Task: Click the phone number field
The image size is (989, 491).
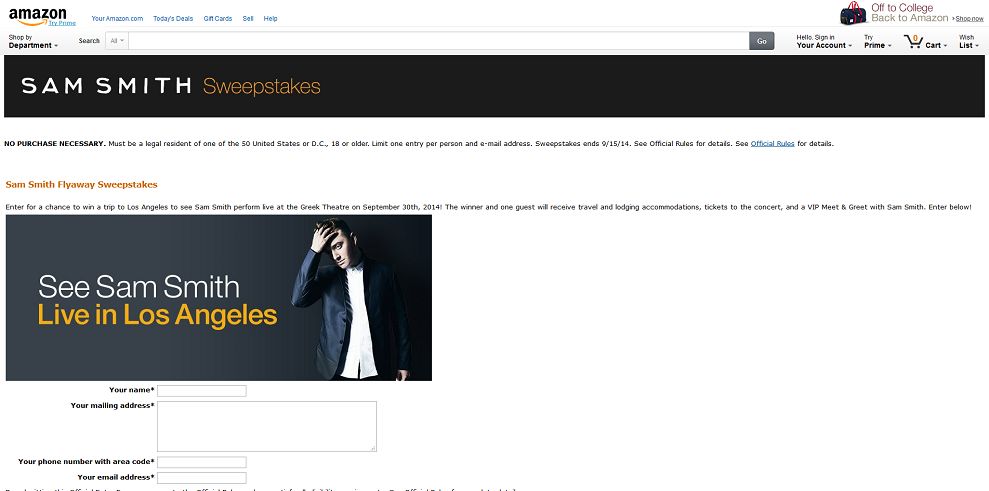Action: (202, 462)
